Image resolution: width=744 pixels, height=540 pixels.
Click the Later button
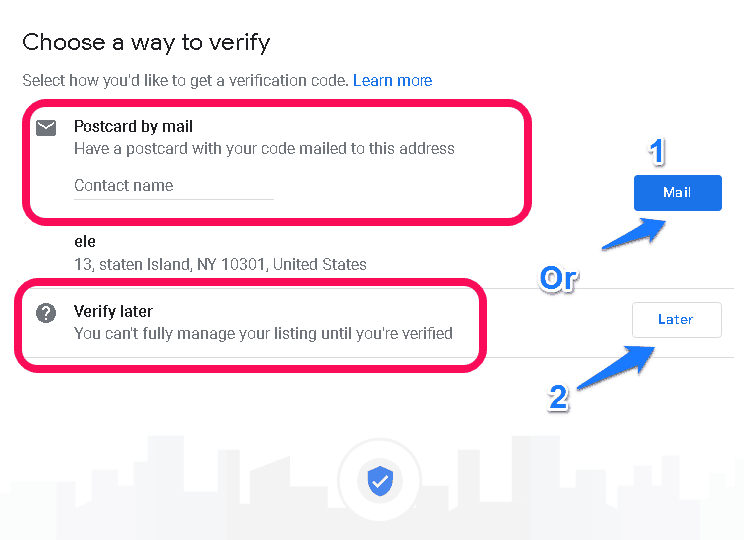pyautogui.click(x=677, y=320)
